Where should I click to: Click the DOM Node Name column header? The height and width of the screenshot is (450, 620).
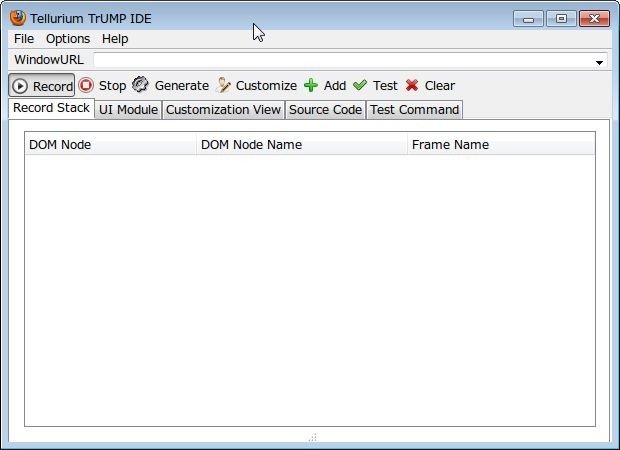pyautogui.click(x=302, y=144)
